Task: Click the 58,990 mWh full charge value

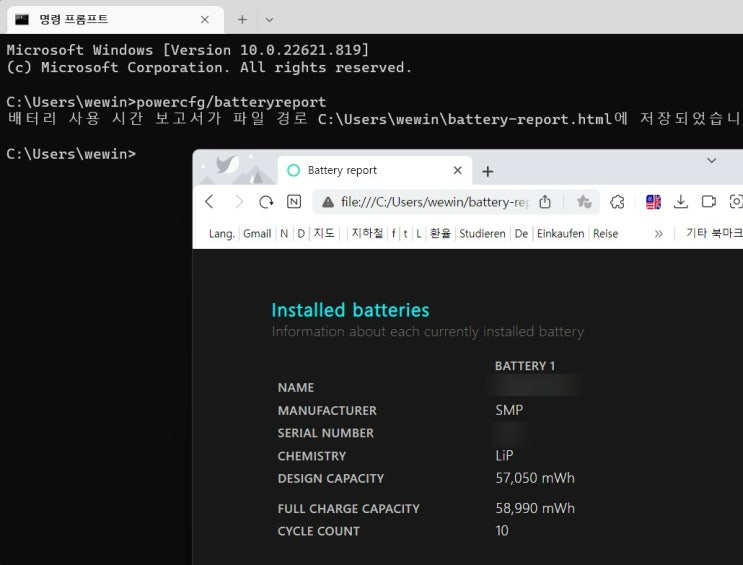Action: pos(535,508)
